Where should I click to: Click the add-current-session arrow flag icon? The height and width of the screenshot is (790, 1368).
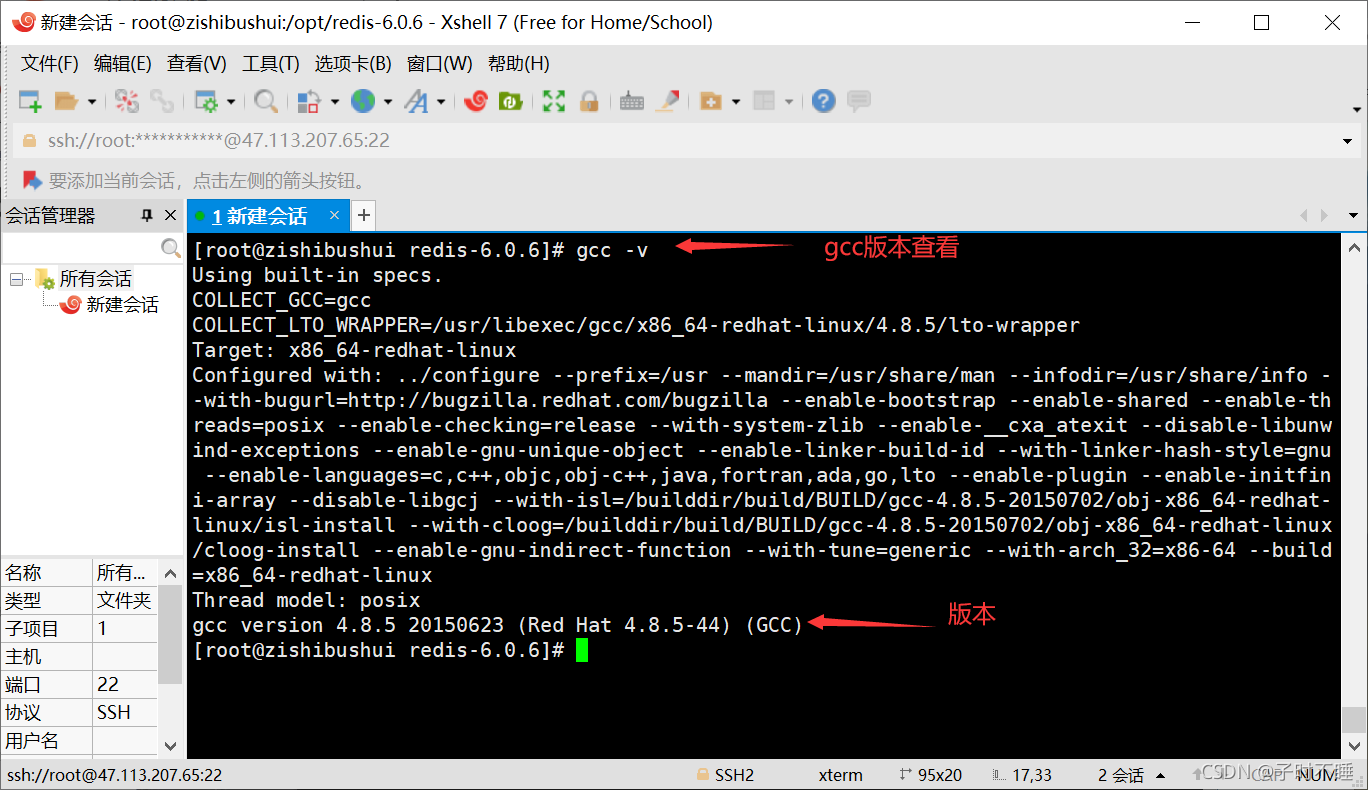[x=32, y=181]
